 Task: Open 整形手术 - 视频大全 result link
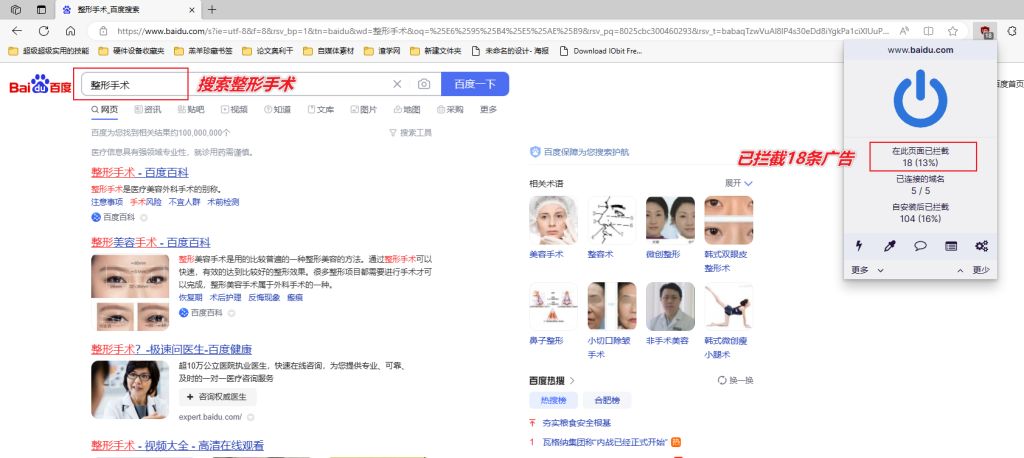177,446
